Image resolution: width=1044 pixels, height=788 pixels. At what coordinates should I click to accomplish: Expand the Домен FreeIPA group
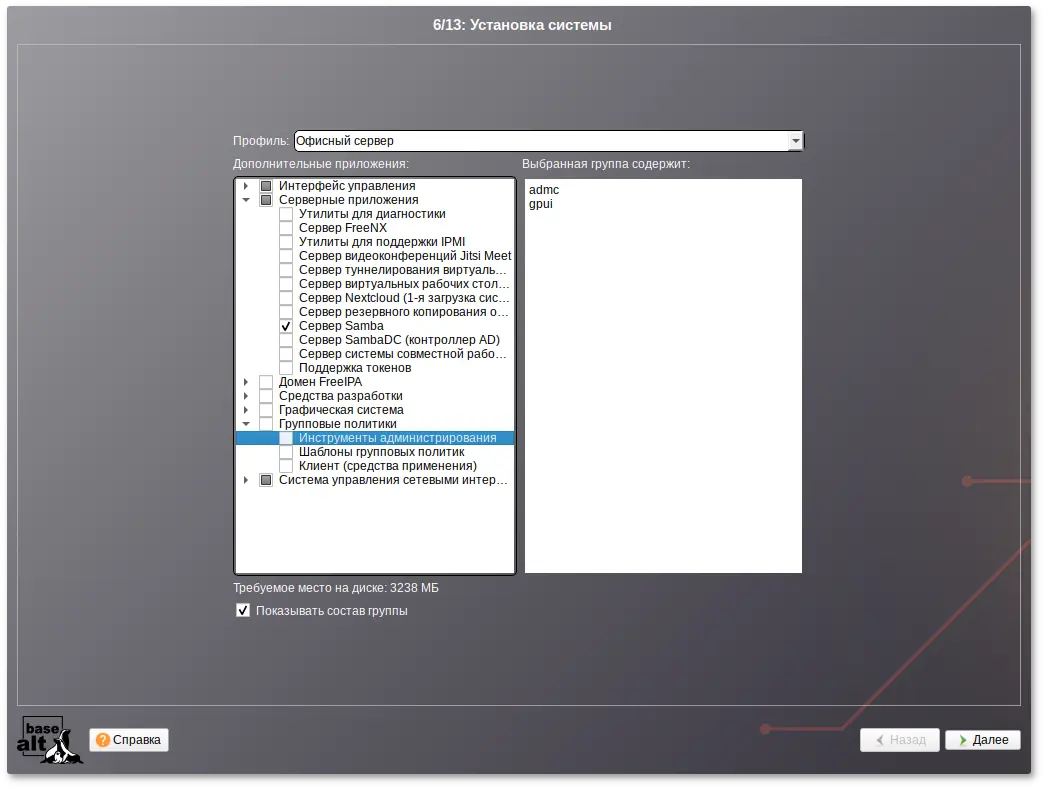pos(246,382)
